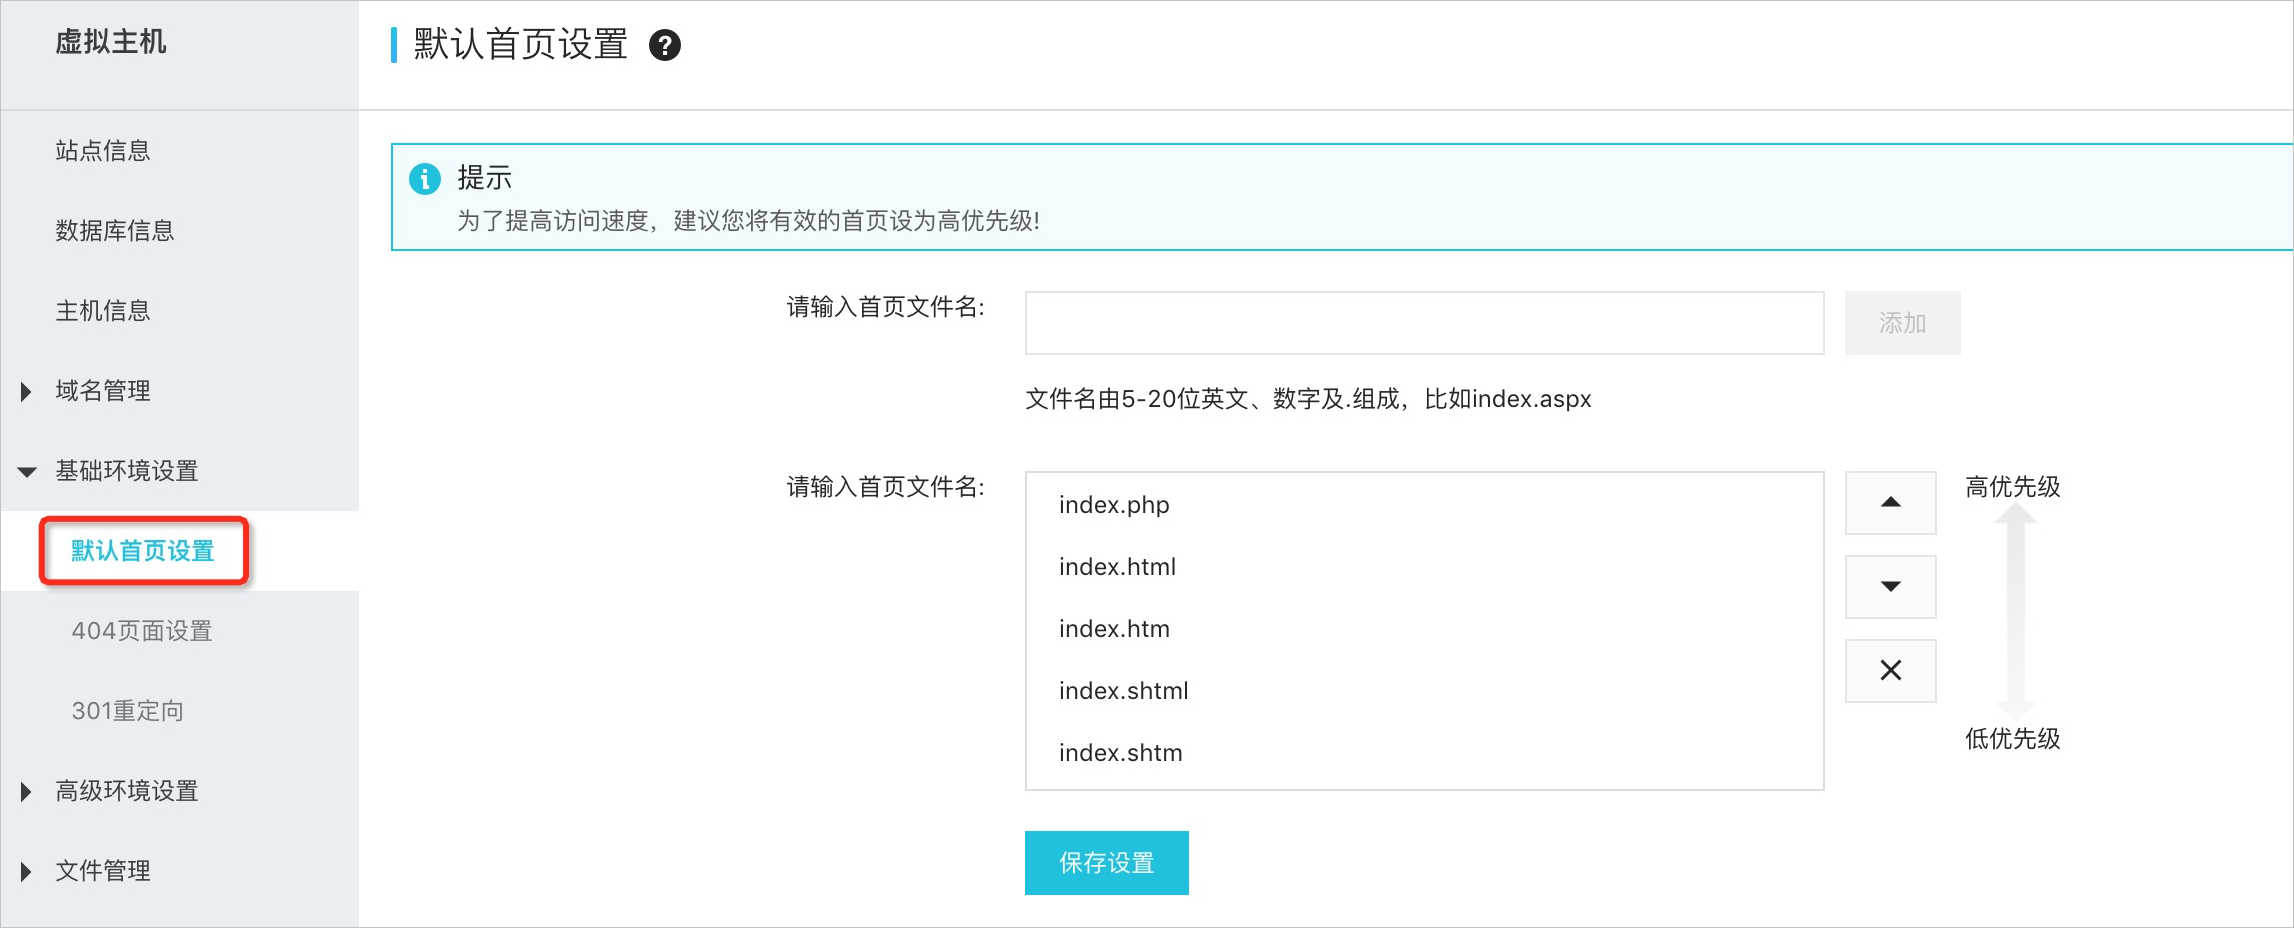Open the 数据库信息 page
Screen dimensions: 2294x928
coord(114,230)
